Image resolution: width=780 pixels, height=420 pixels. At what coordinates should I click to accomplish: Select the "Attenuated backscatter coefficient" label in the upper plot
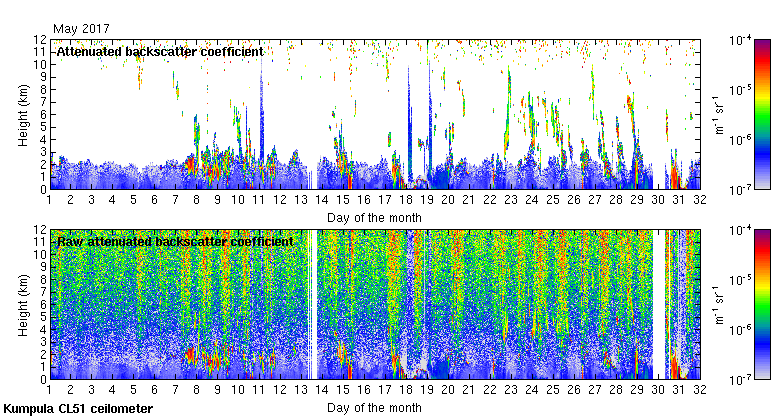point(160,52)
